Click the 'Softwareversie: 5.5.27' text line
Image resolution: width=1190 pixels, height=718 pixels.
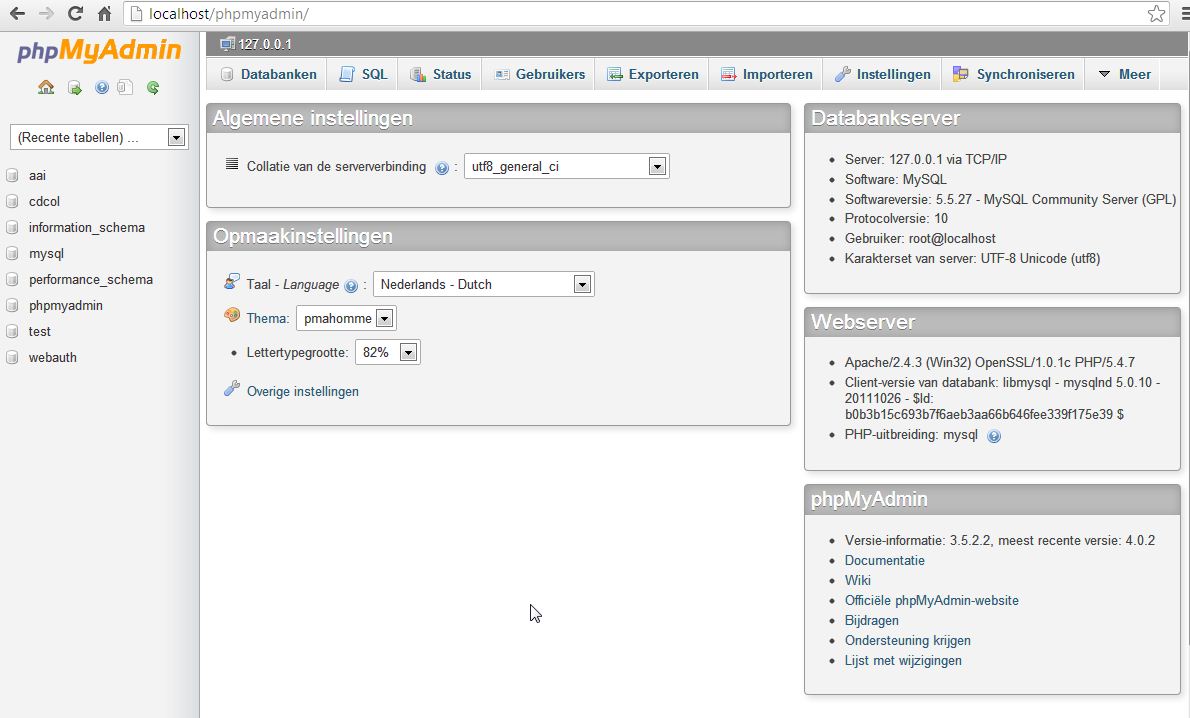[1010, 199]
